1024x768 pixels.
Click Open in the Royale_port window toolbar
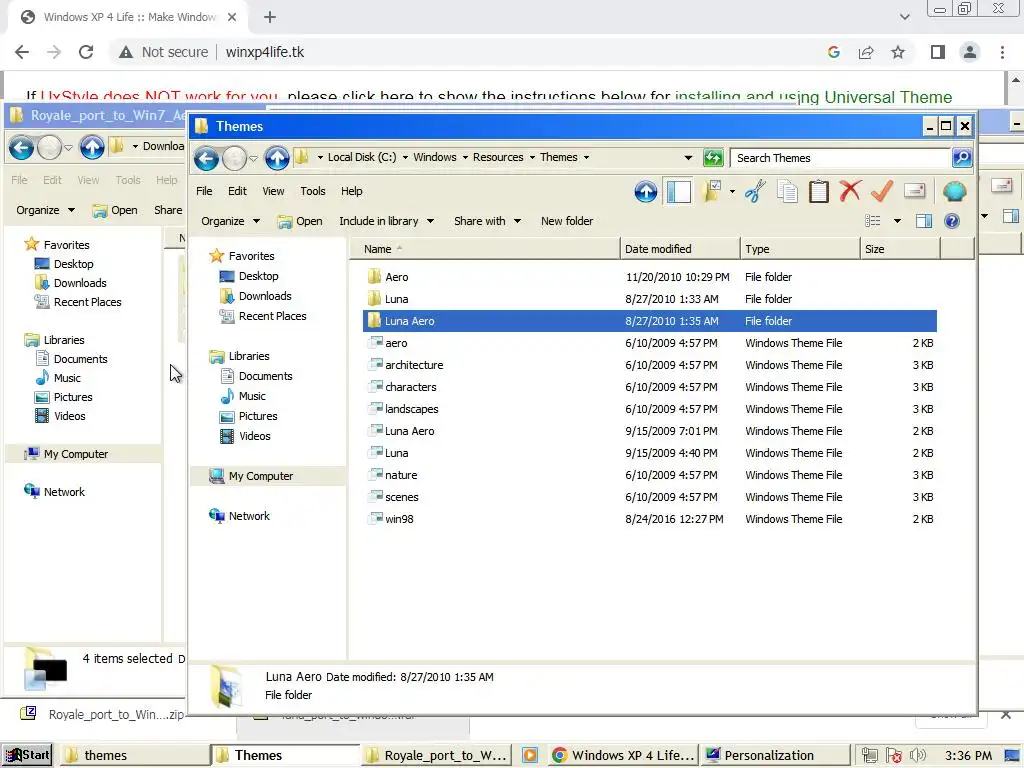coord(115,210)
